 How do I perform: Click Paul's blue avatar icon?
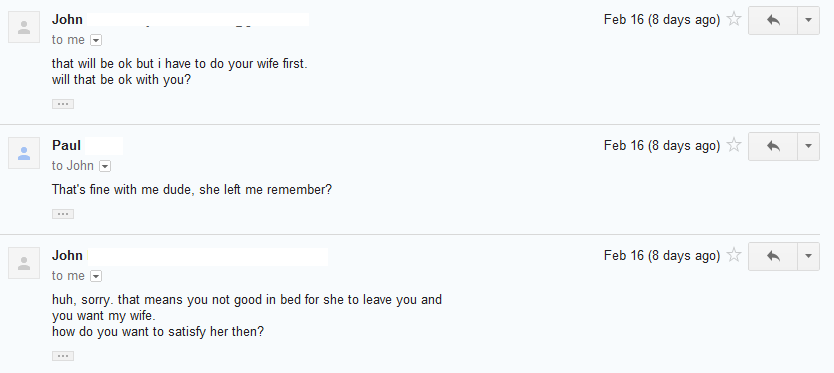24,153
